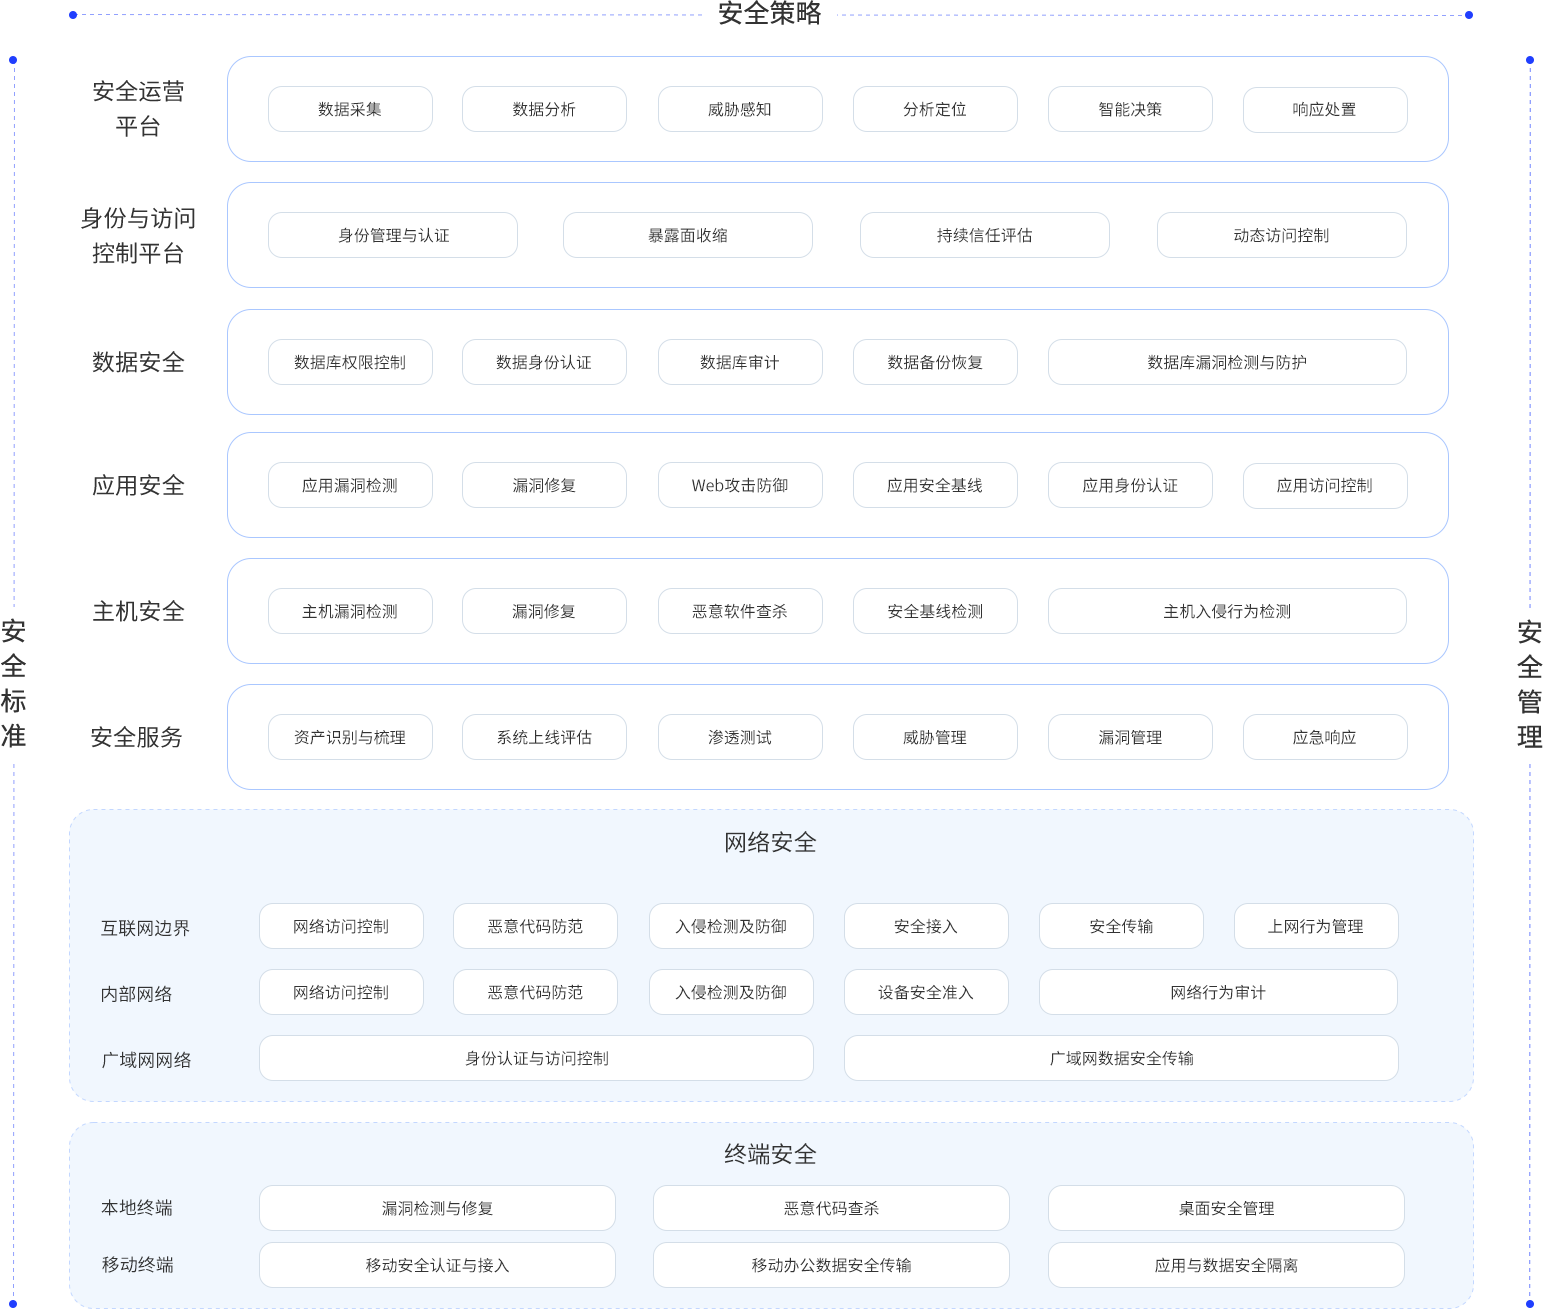Choose the 智能决策 box
This screenshot has height=1309, width=1543.
[1130, 109]
